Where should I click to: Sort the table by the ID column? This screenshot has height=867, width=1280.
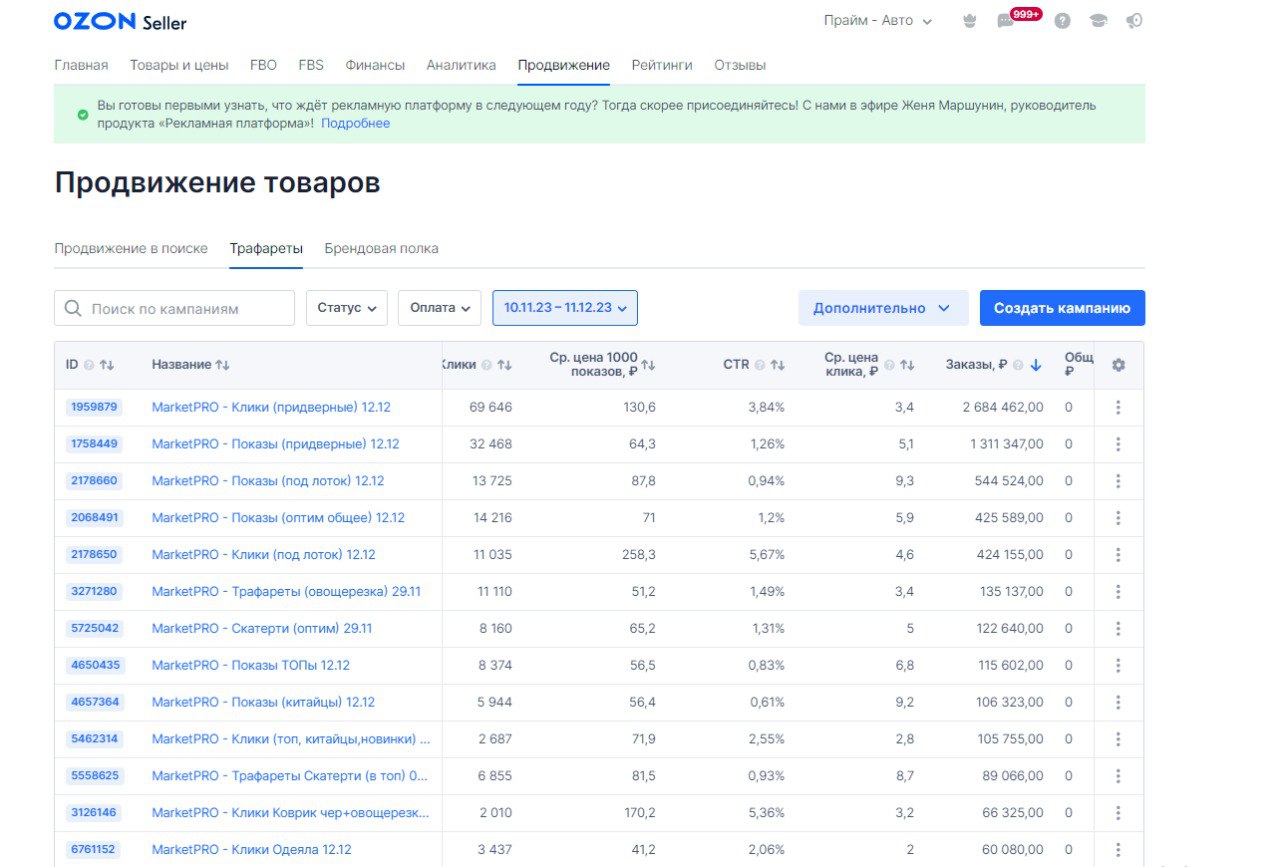(107, 365)
